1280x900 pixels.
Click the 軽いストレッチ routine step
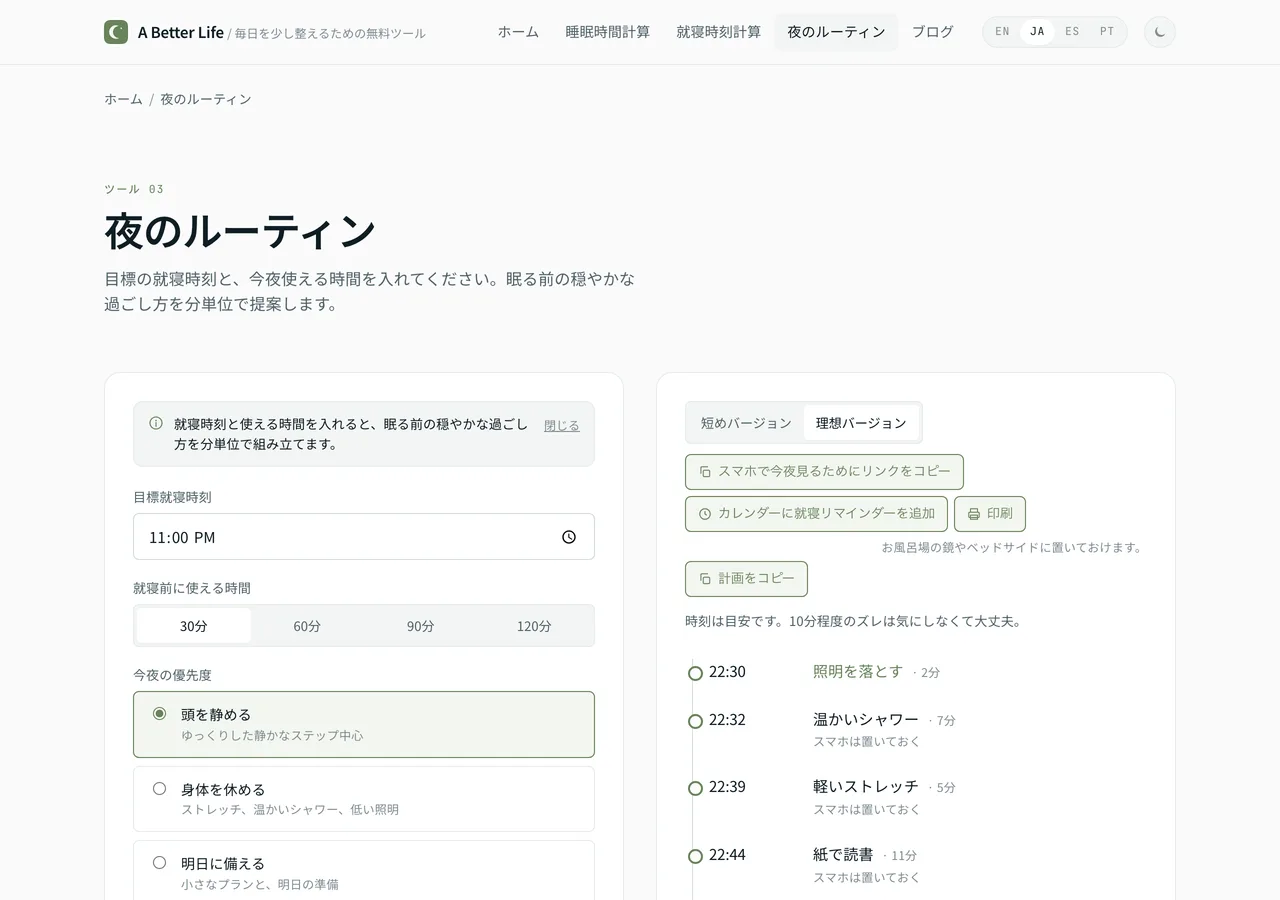point(866,787)
